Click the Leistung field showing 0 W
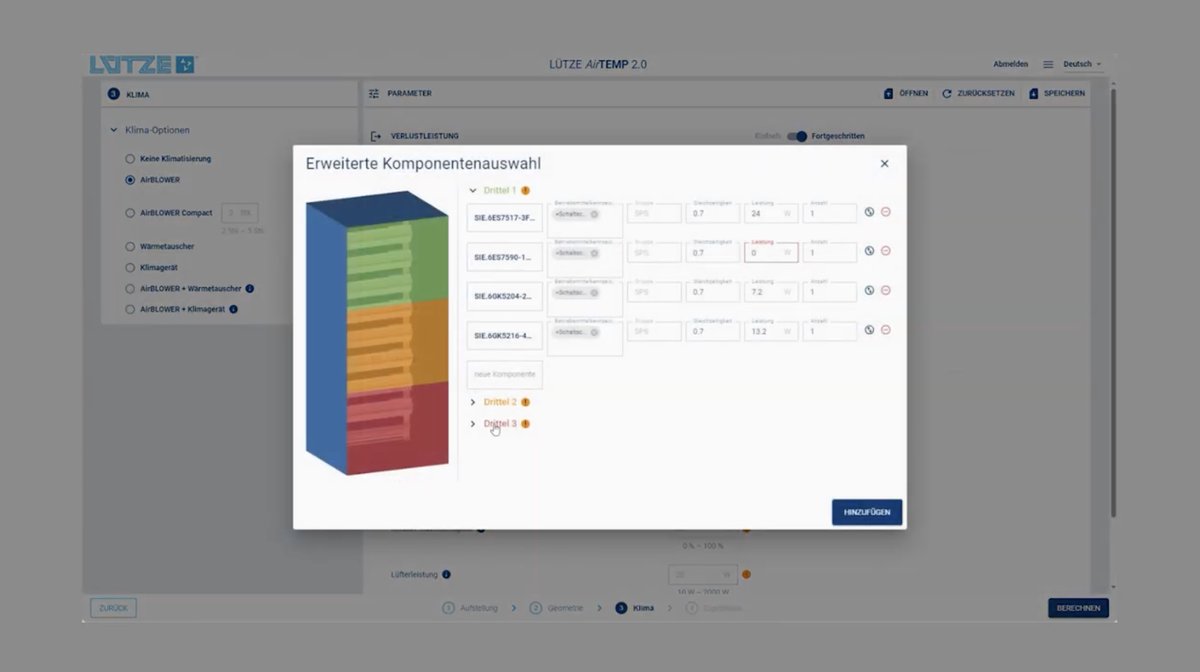This screenshot has width=1200, height=672. [771, 253]
